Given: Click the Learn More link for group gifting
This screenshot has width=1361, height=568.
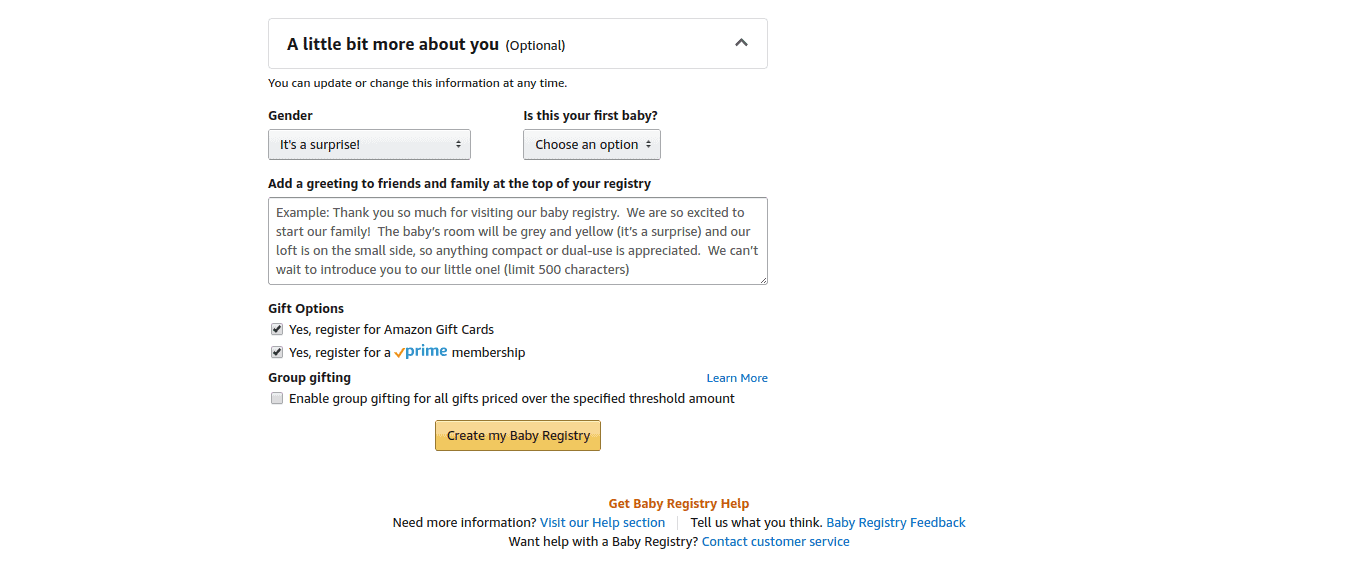Looking at the screenshot, I should click(x=737, y=378).
